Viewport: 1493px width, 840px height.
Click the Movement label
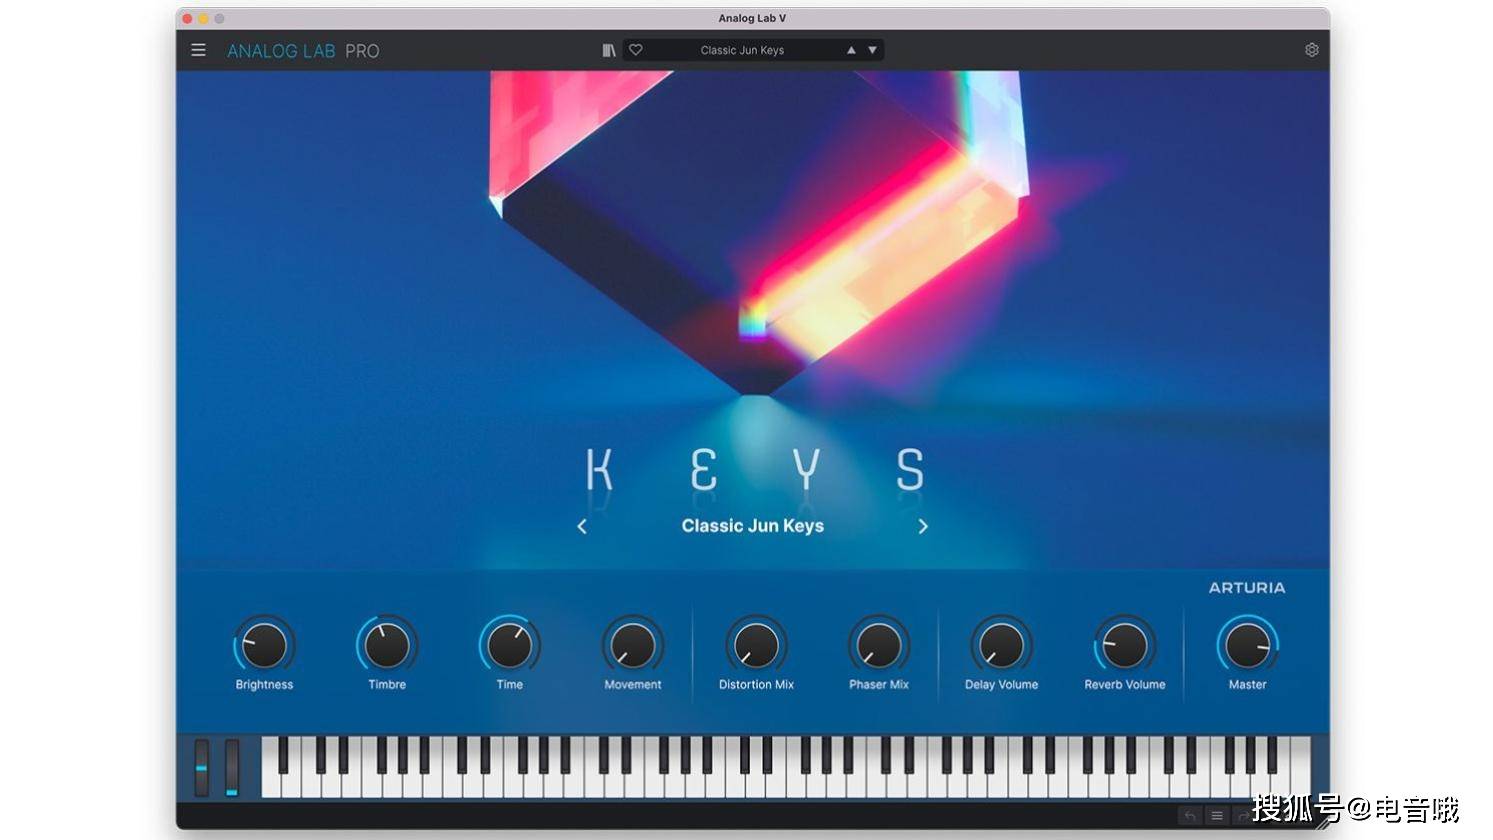click(x=633, y=685)
